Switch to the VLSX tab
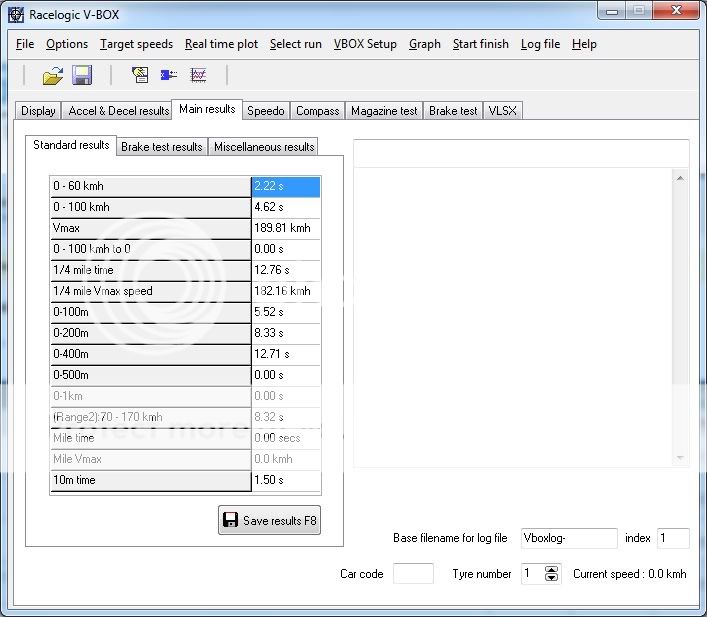707x617 pixels. tap(502, 111)
